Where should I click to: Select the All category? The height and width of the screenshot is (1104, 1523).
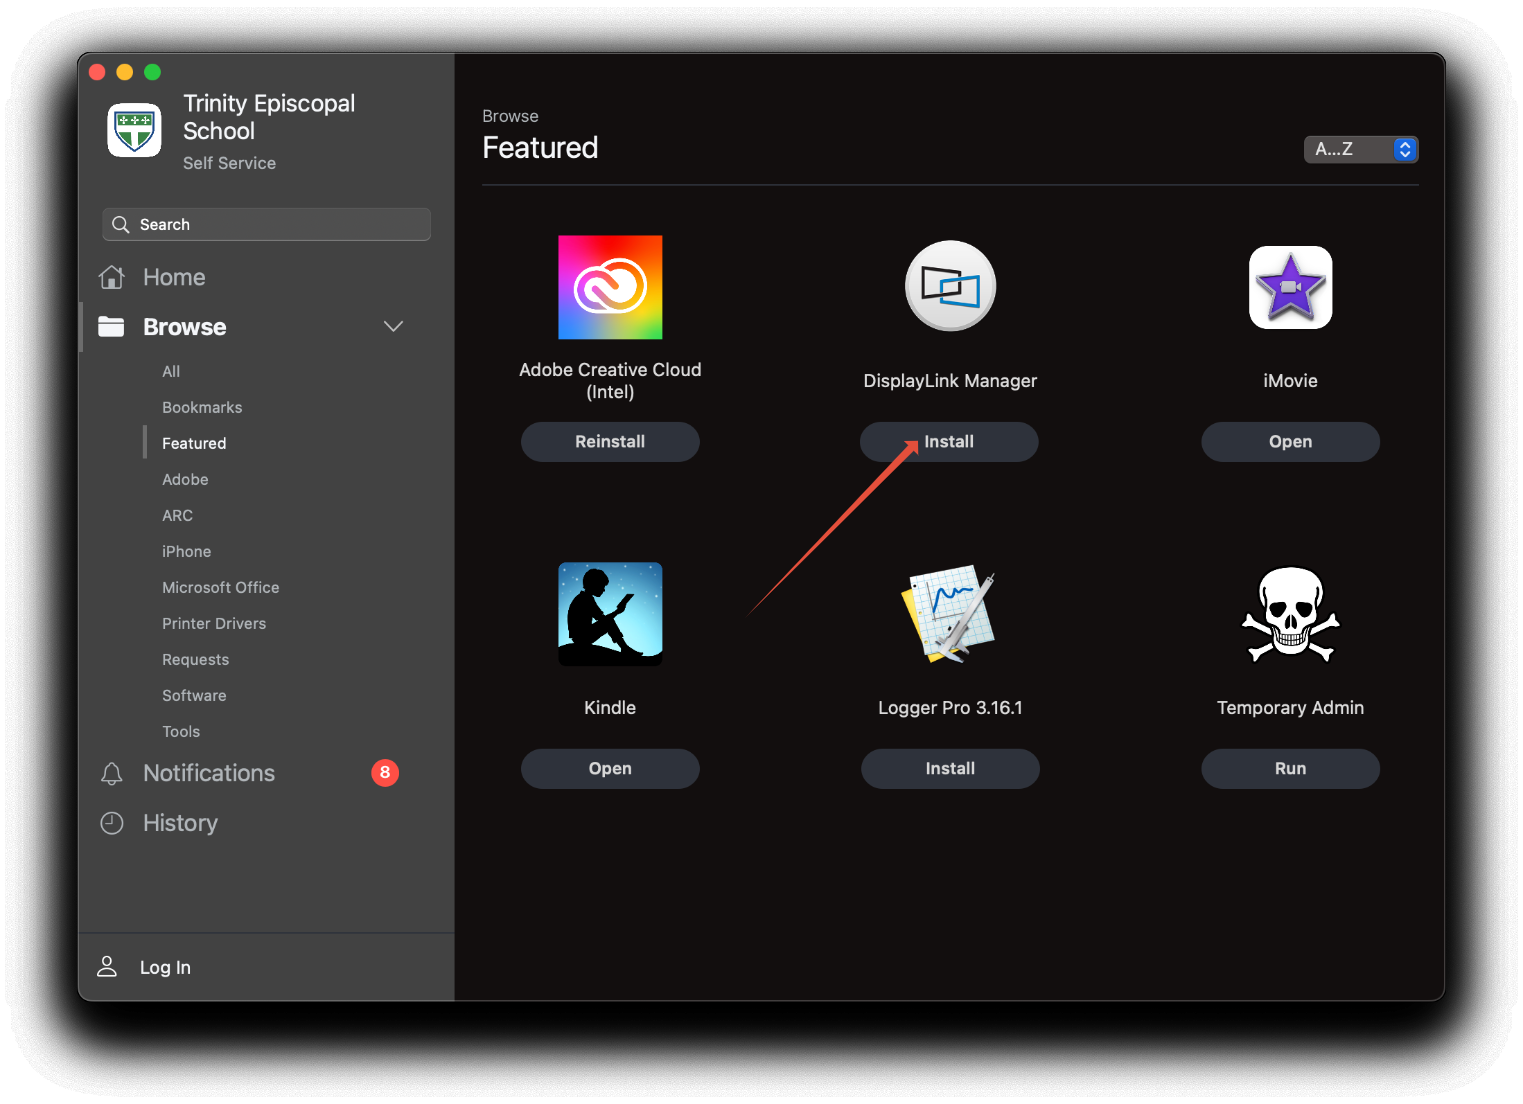point(171,371)
